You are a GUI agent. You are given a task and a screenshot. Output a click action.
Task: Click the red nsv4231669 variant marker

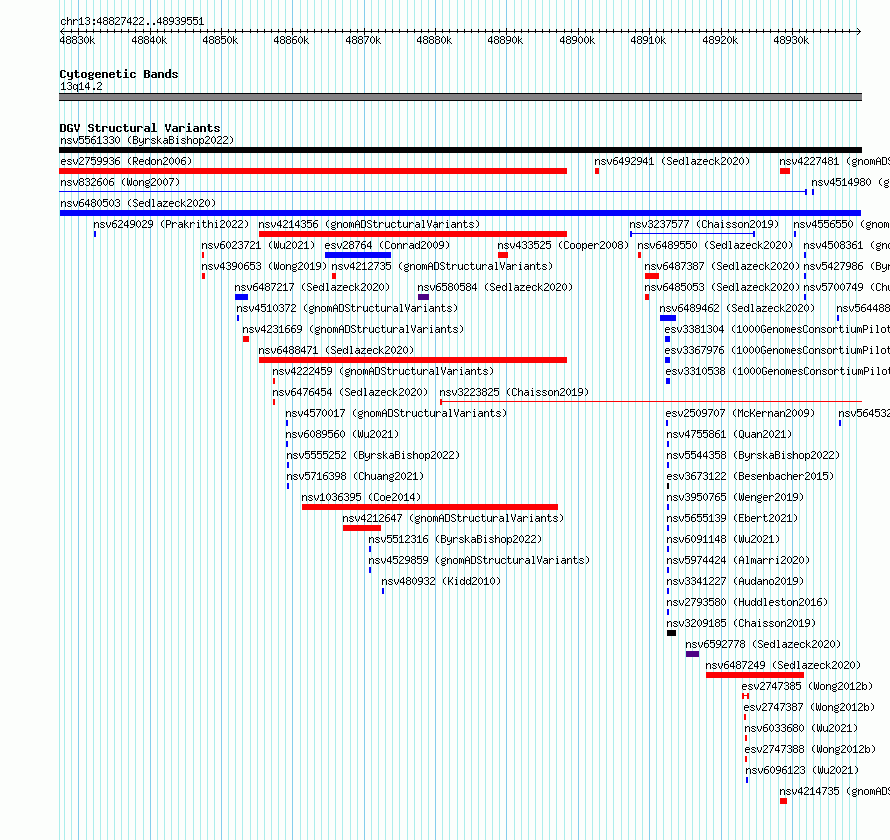tap(246, 339)
